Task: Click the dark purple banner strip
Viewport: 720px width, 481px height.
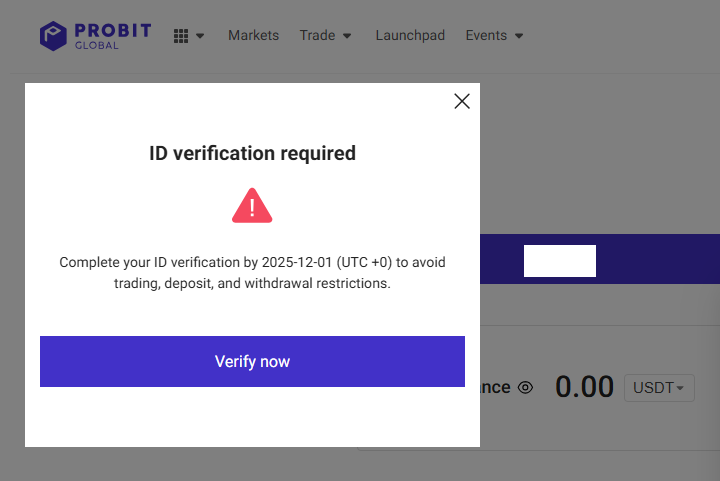Action: point(650,260)
